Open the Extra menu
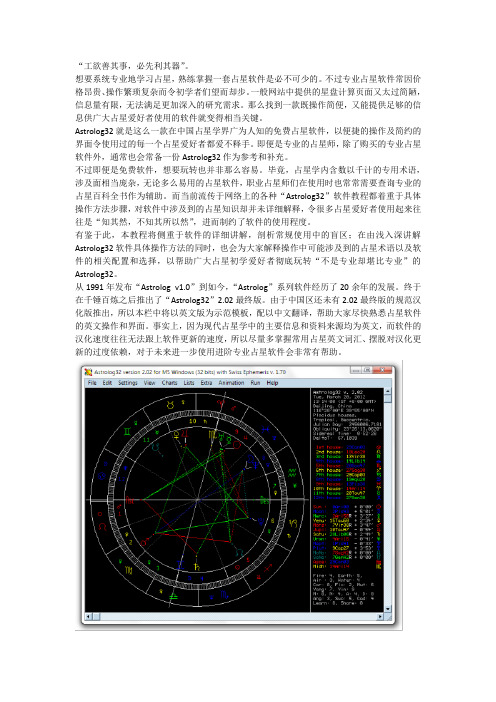Image resolution: width=496 pixels, height=702 pixels. pyautogui.click(x=206, y=383)
